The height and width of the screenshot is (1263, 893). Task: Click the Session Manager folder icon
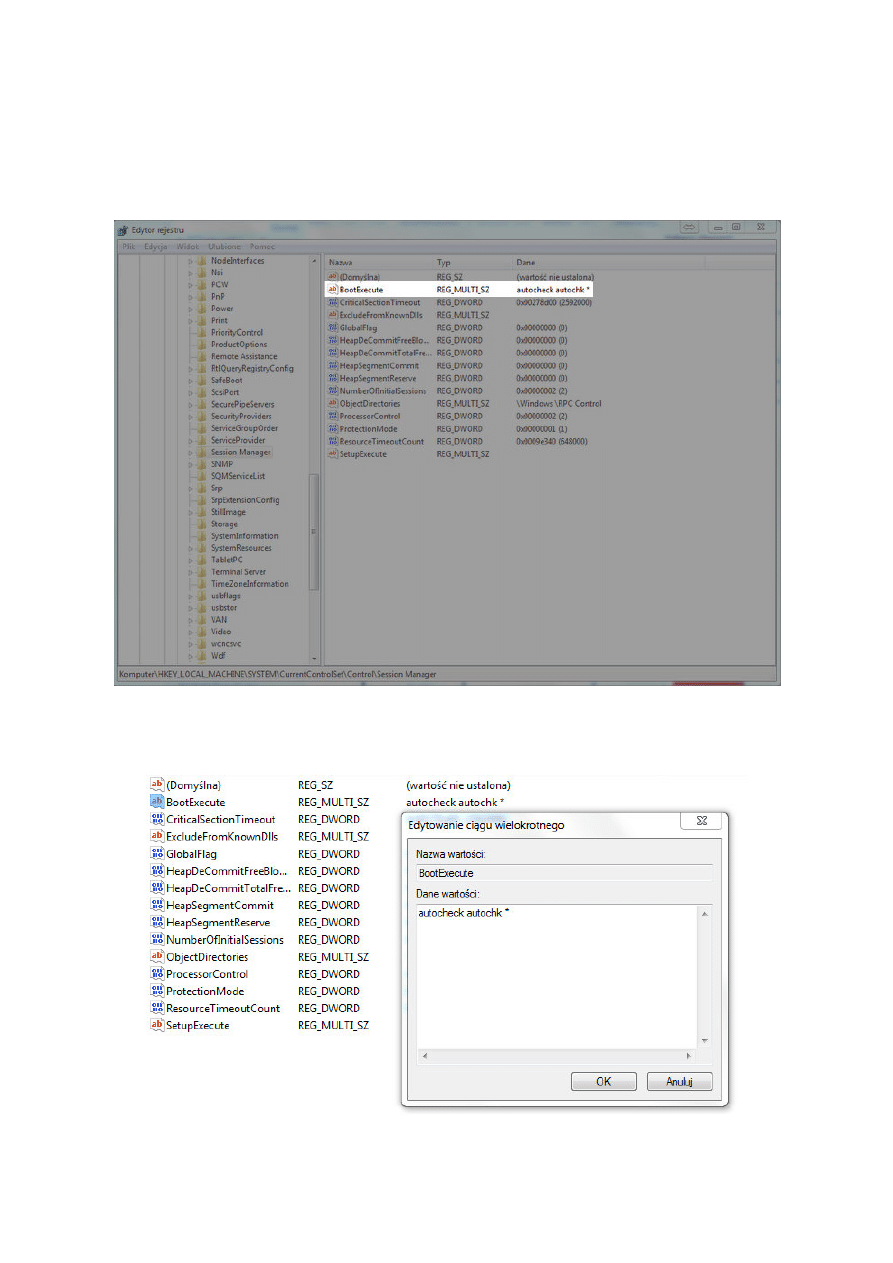click(x=202, y=452)
